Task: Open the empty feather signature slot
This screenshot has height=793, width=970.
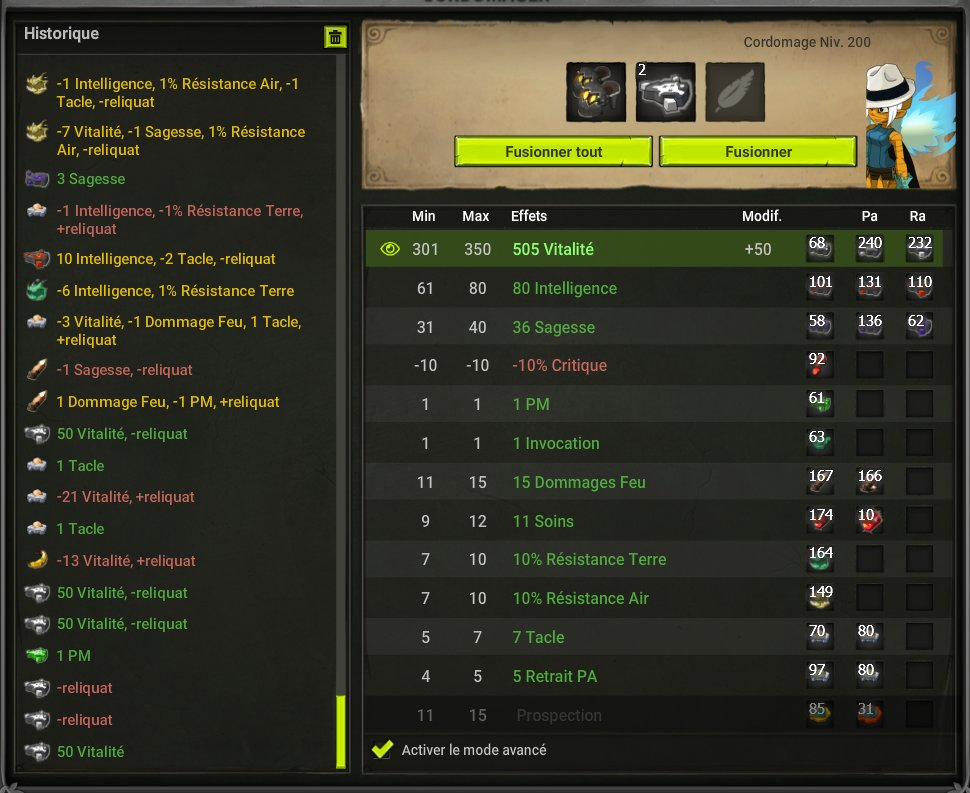Action: pos(735,92)
